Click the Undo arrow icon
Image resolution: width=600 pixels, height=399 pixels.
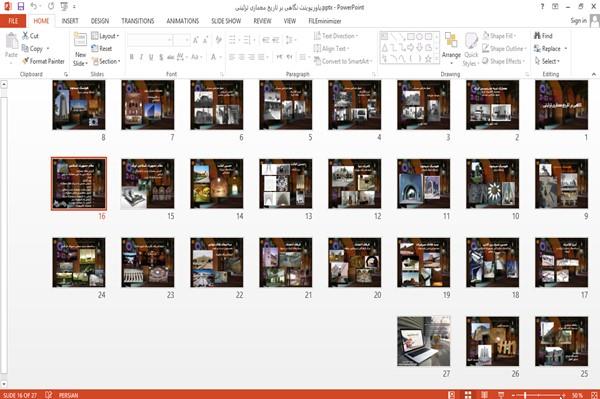click(34, 6)
